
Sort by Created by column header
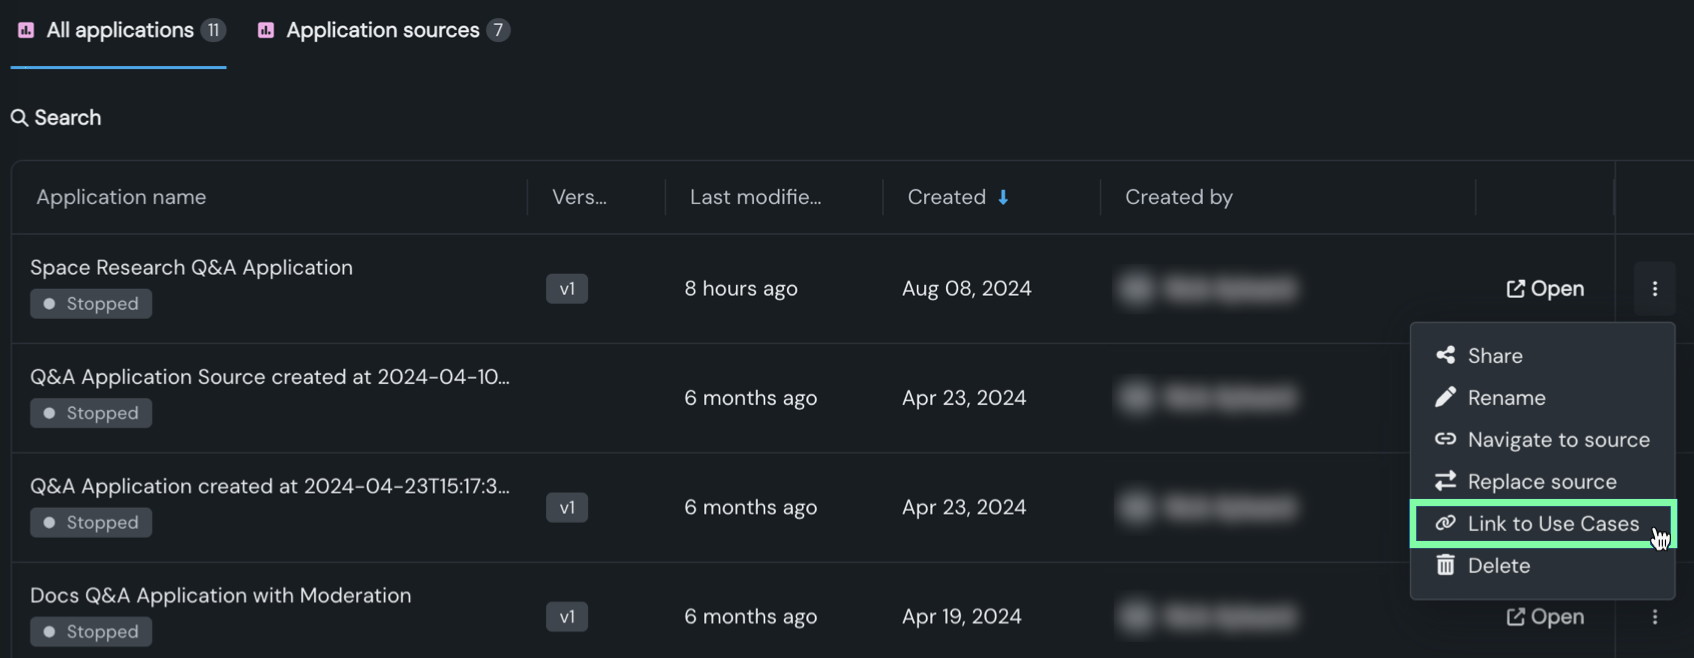coord(1178,197)
